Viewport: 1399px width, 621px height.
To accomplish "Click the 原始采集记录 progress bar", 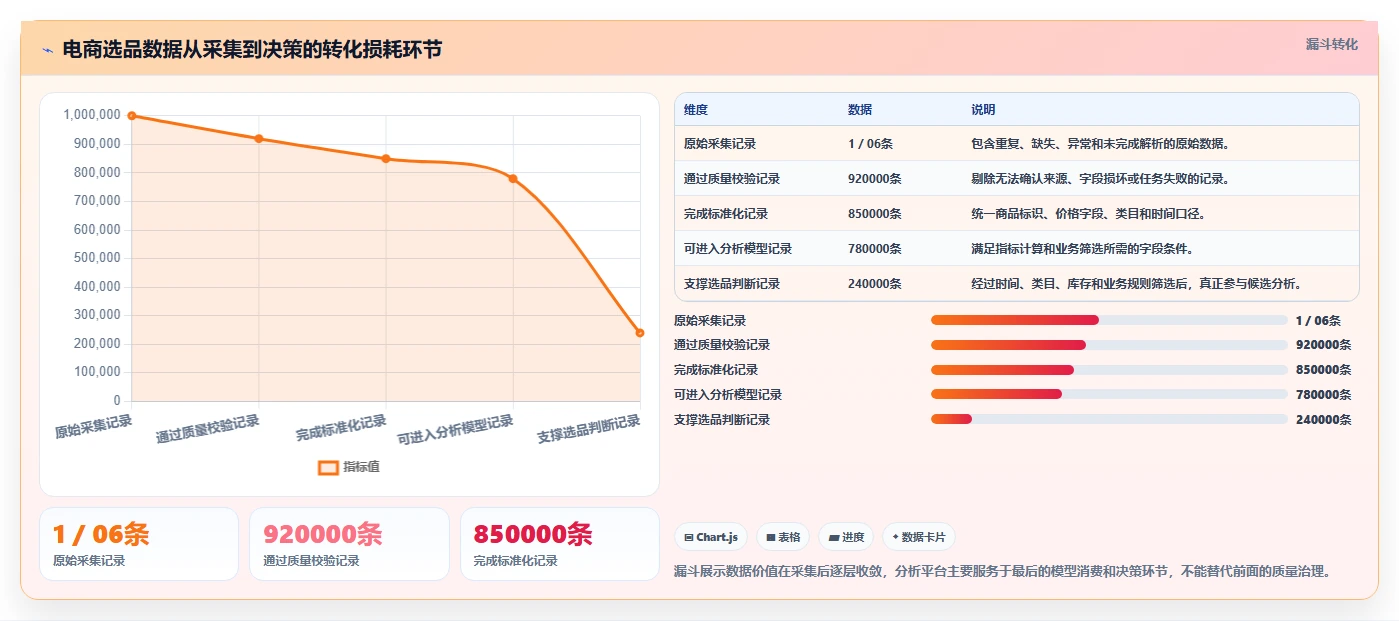I will tap(1109, 320).
